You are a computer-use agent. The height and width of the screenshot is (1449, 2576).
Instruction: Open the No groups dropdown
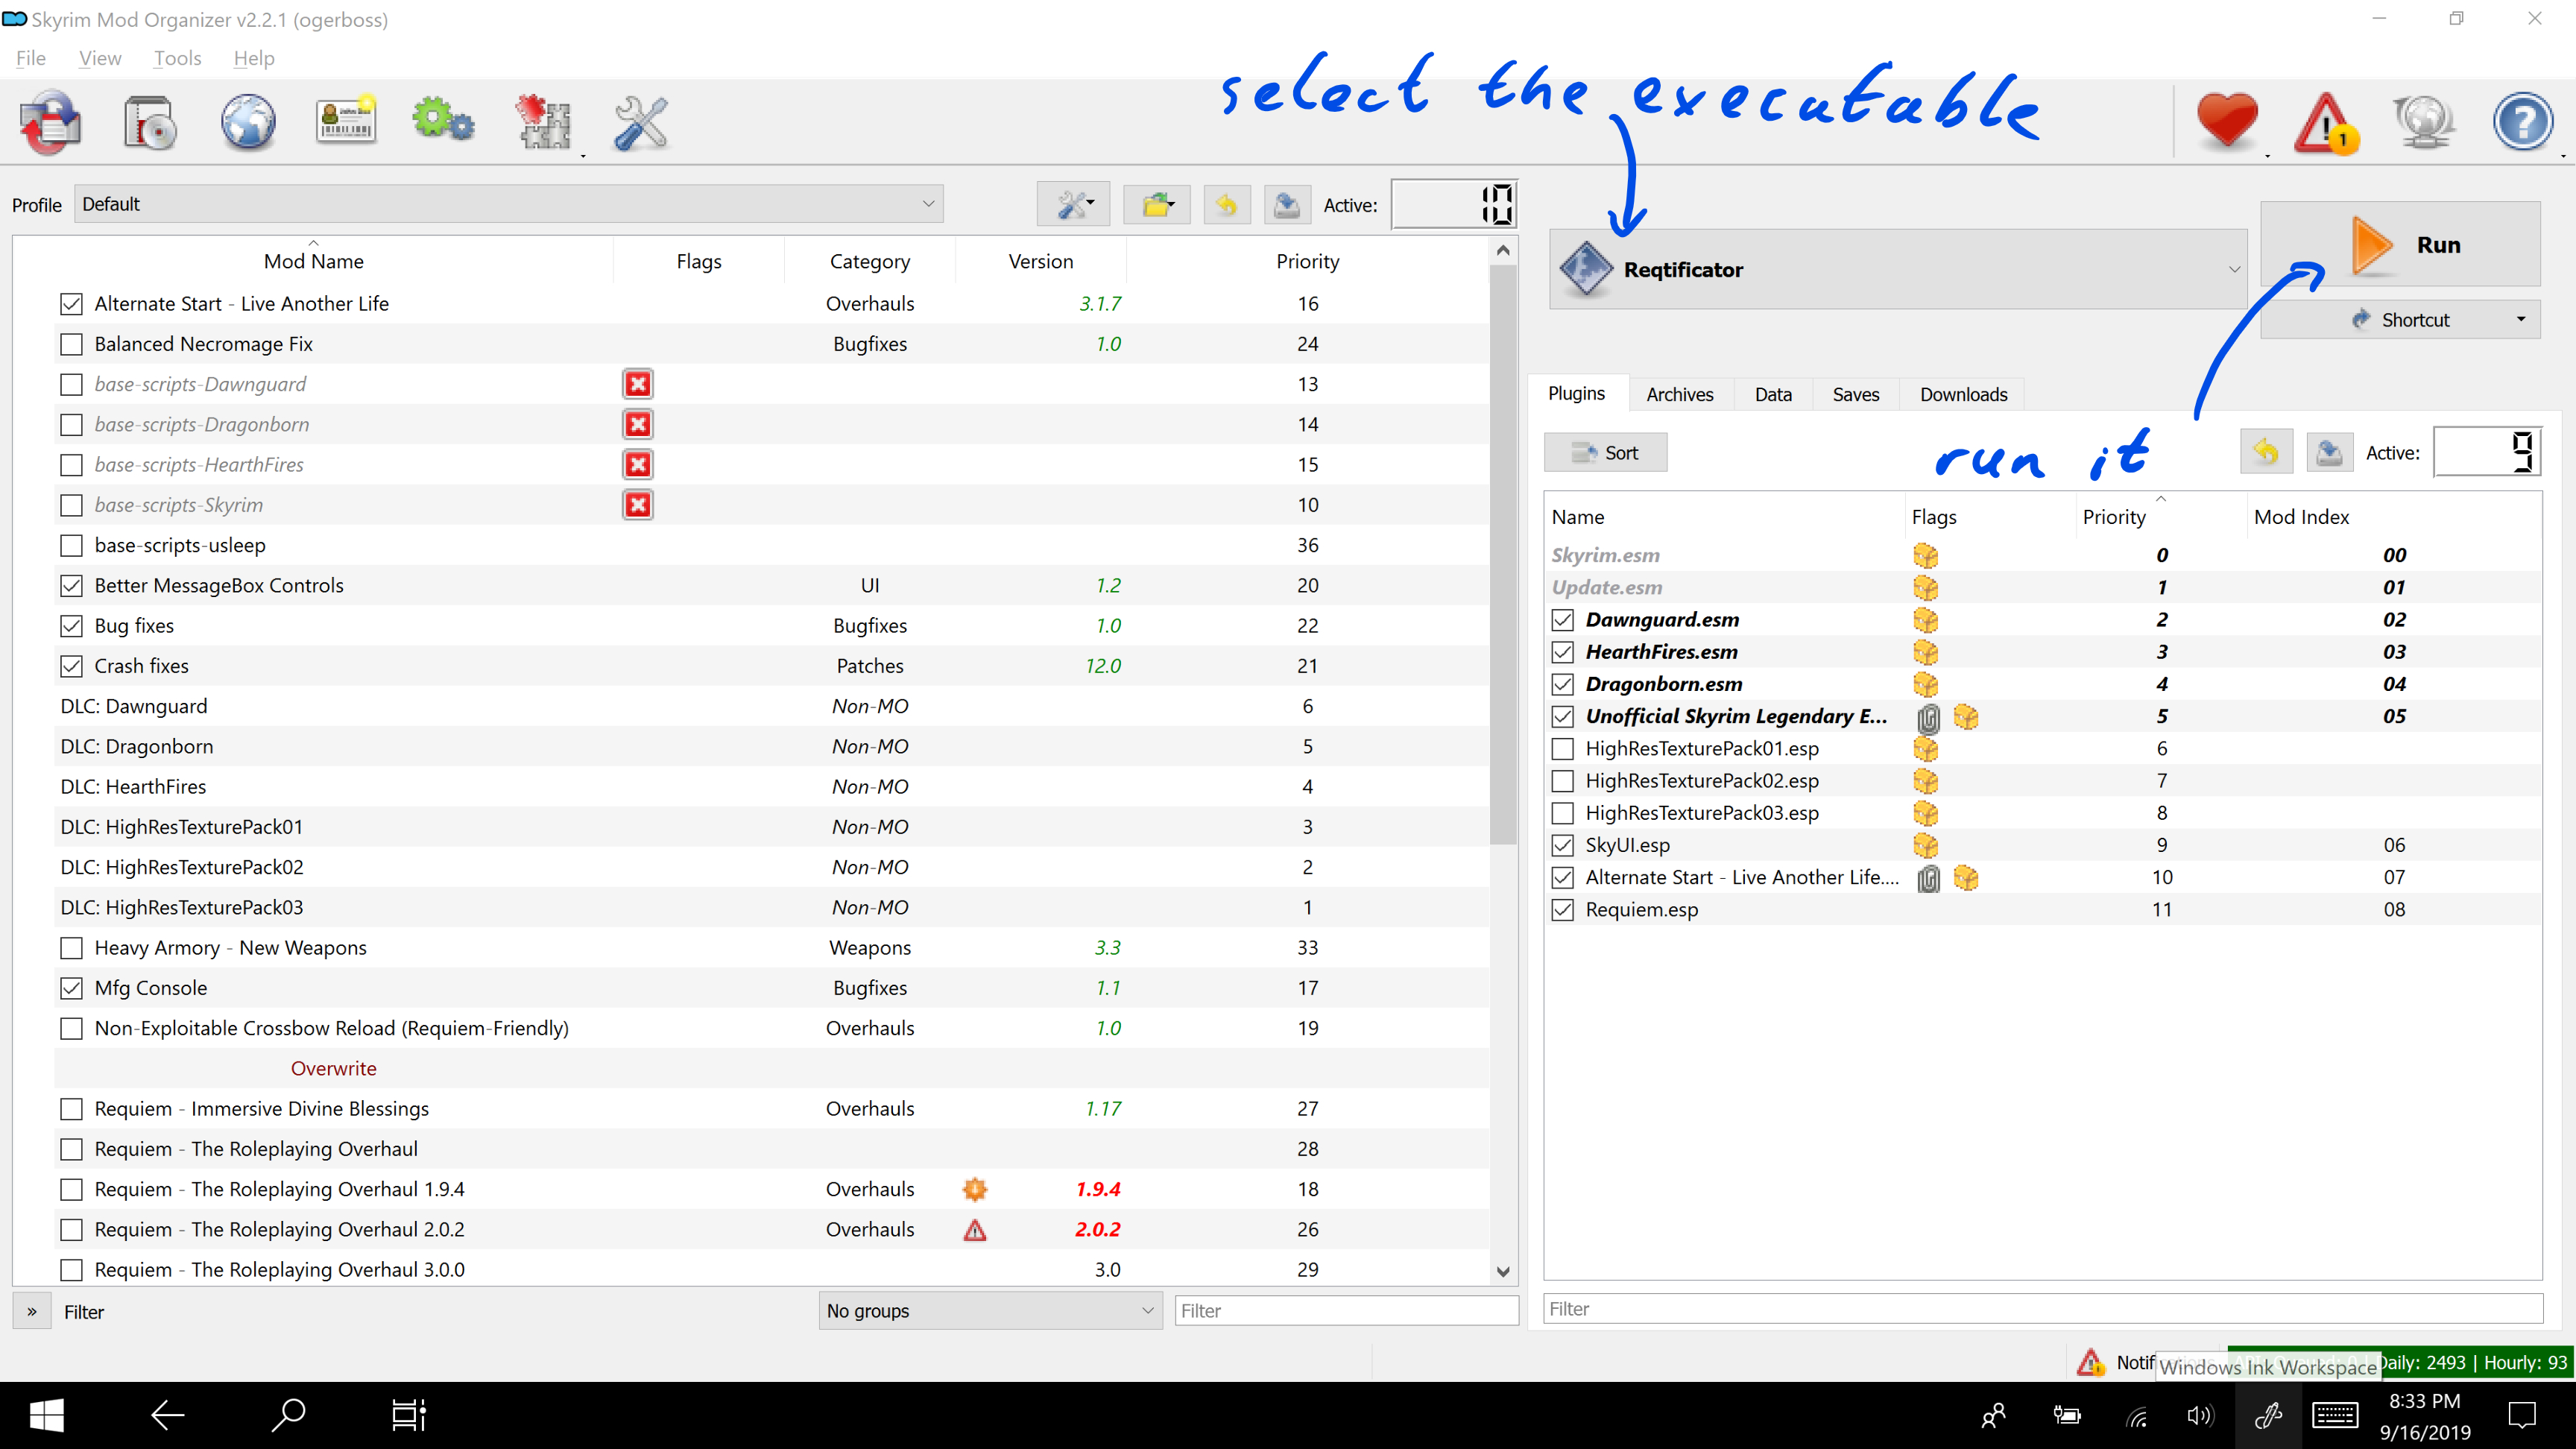point(990,1310)
